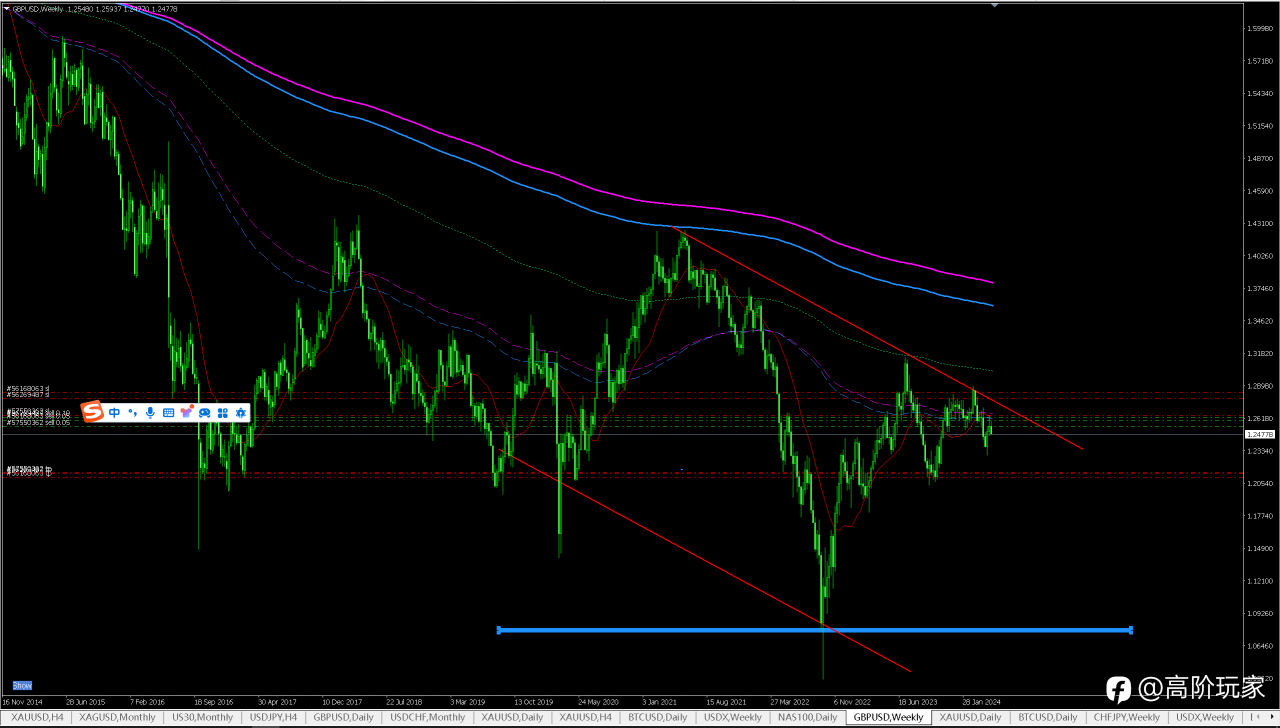Switch to the NAS100,Daily chart tab
Screen dimensions: 1280x728
[808, 717]
